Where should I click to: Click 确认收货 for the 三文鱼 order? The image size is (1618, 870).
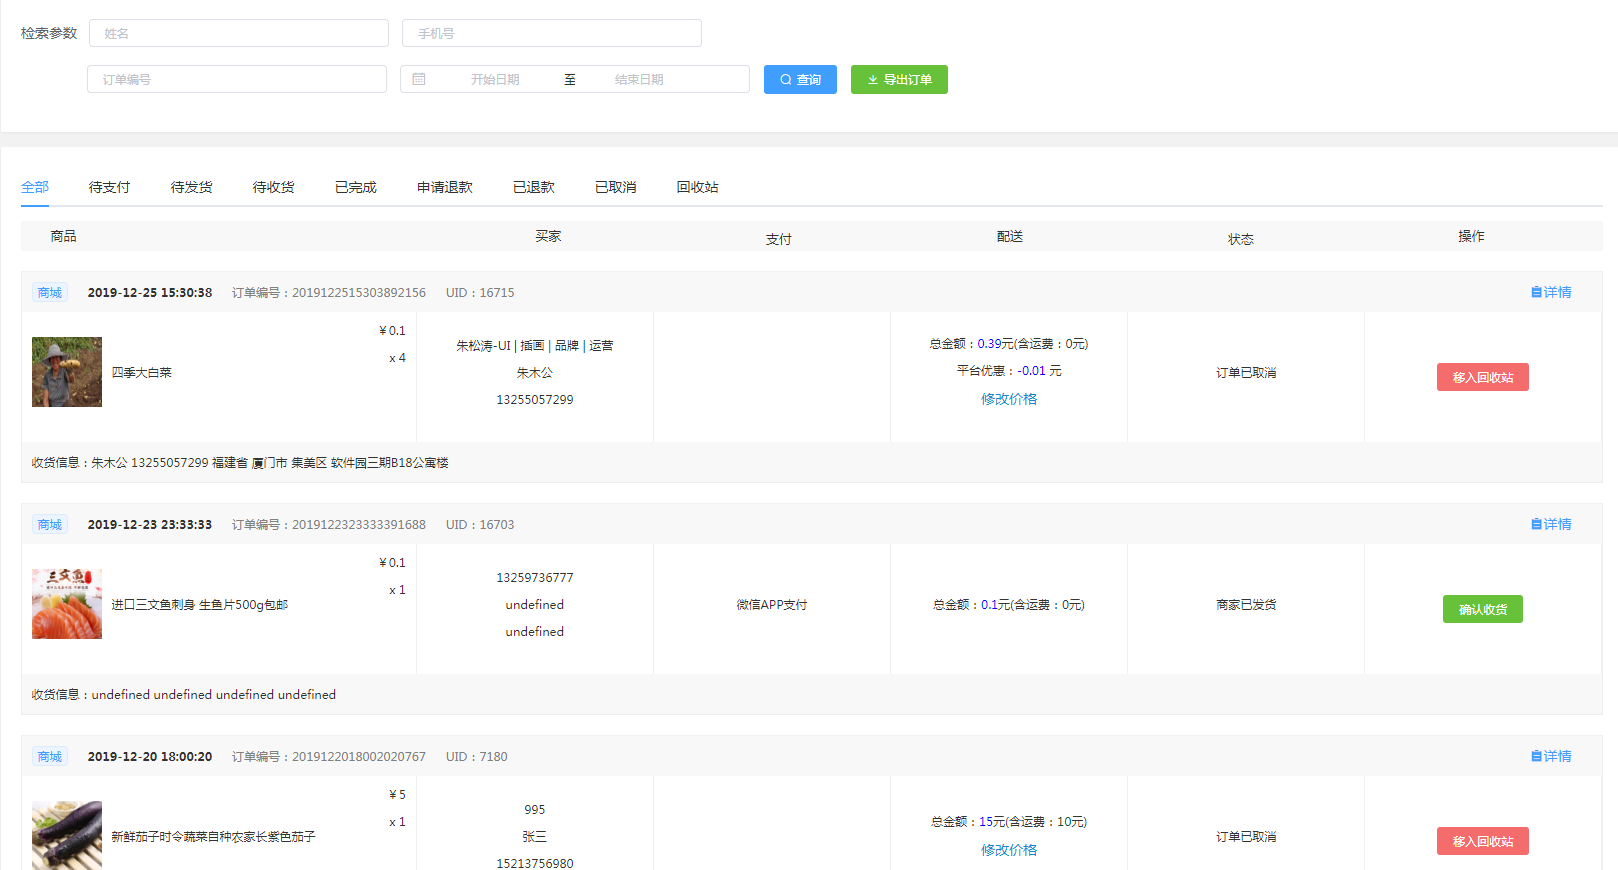tap(1483, 609)
